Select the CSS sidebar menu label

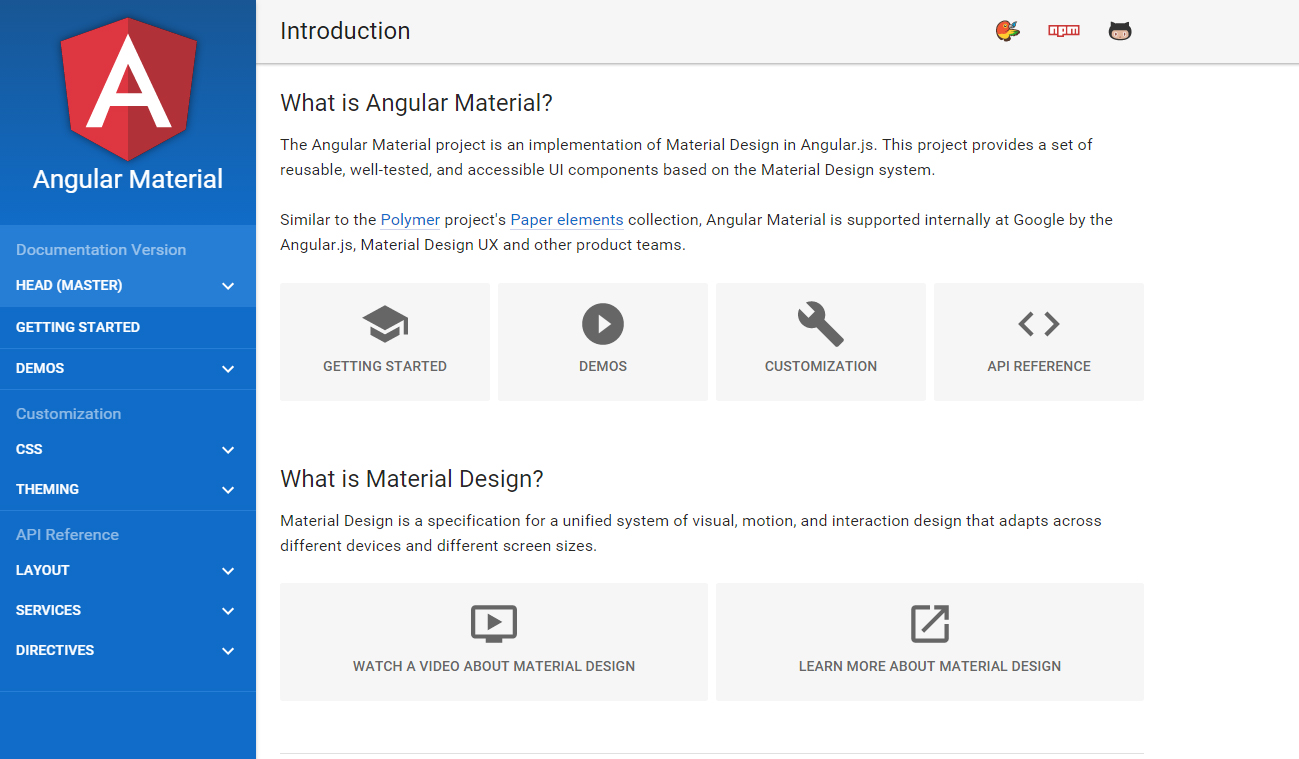[x=29, y=449]
